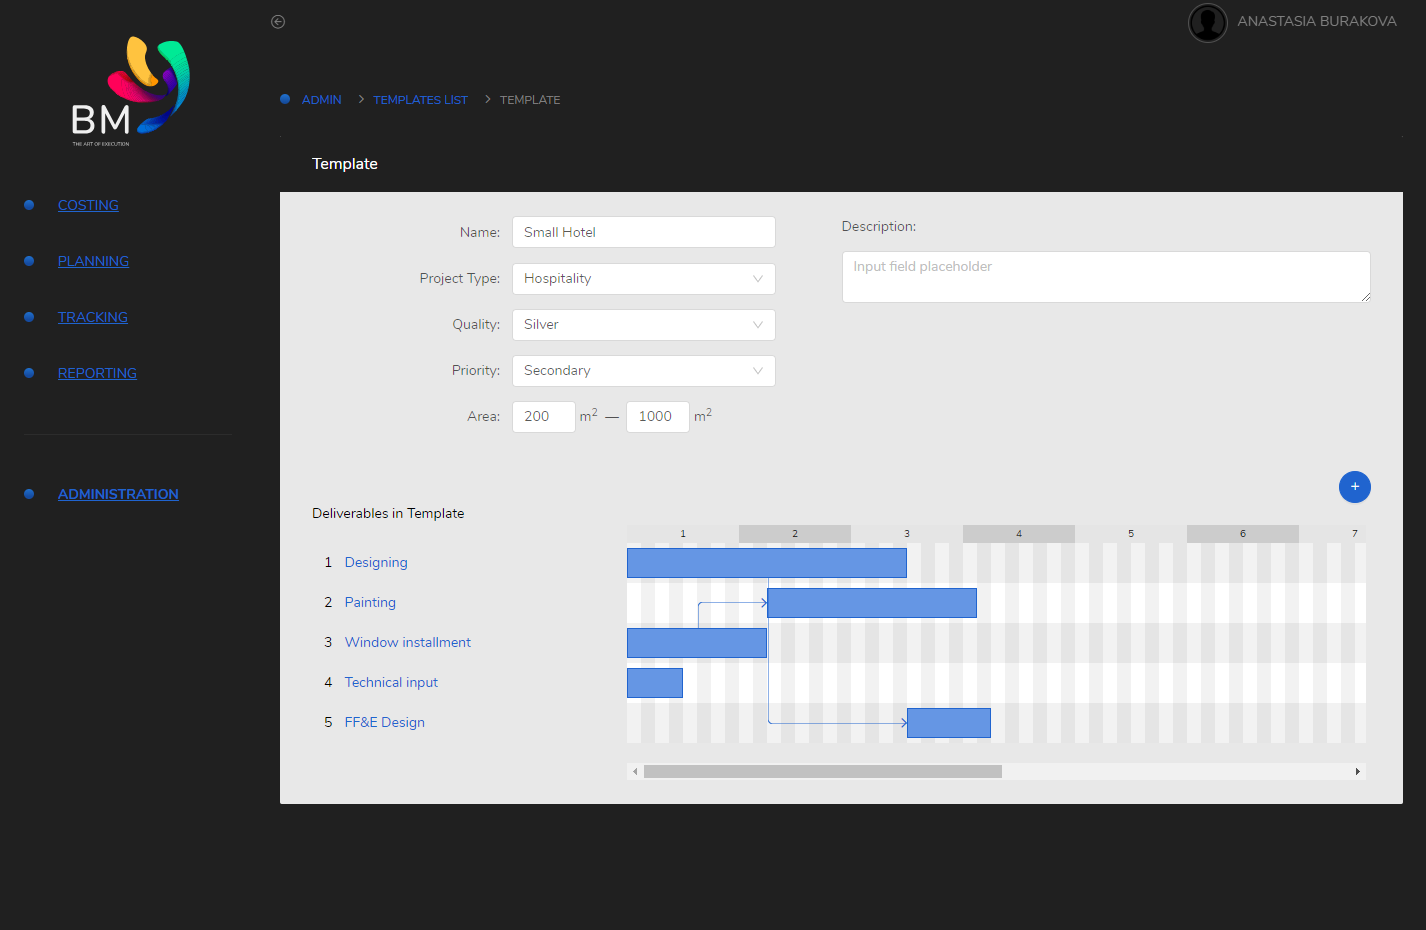The height and width of the screenshot is (930, 1426).
Task: Click inside the Description placeholder field
Action: tap(1106, 276)
